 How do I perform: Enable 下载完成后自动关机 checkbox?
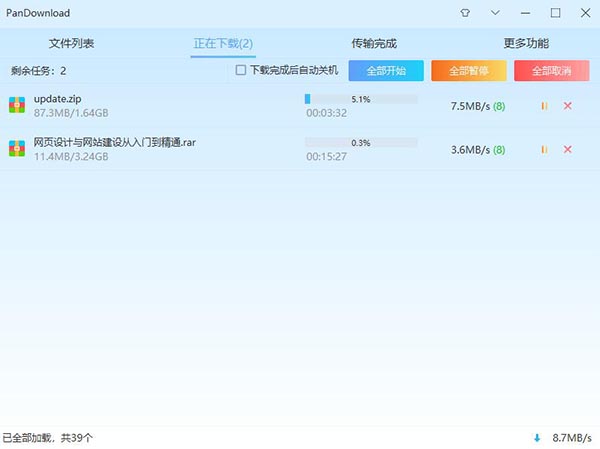tap(241, 70)
